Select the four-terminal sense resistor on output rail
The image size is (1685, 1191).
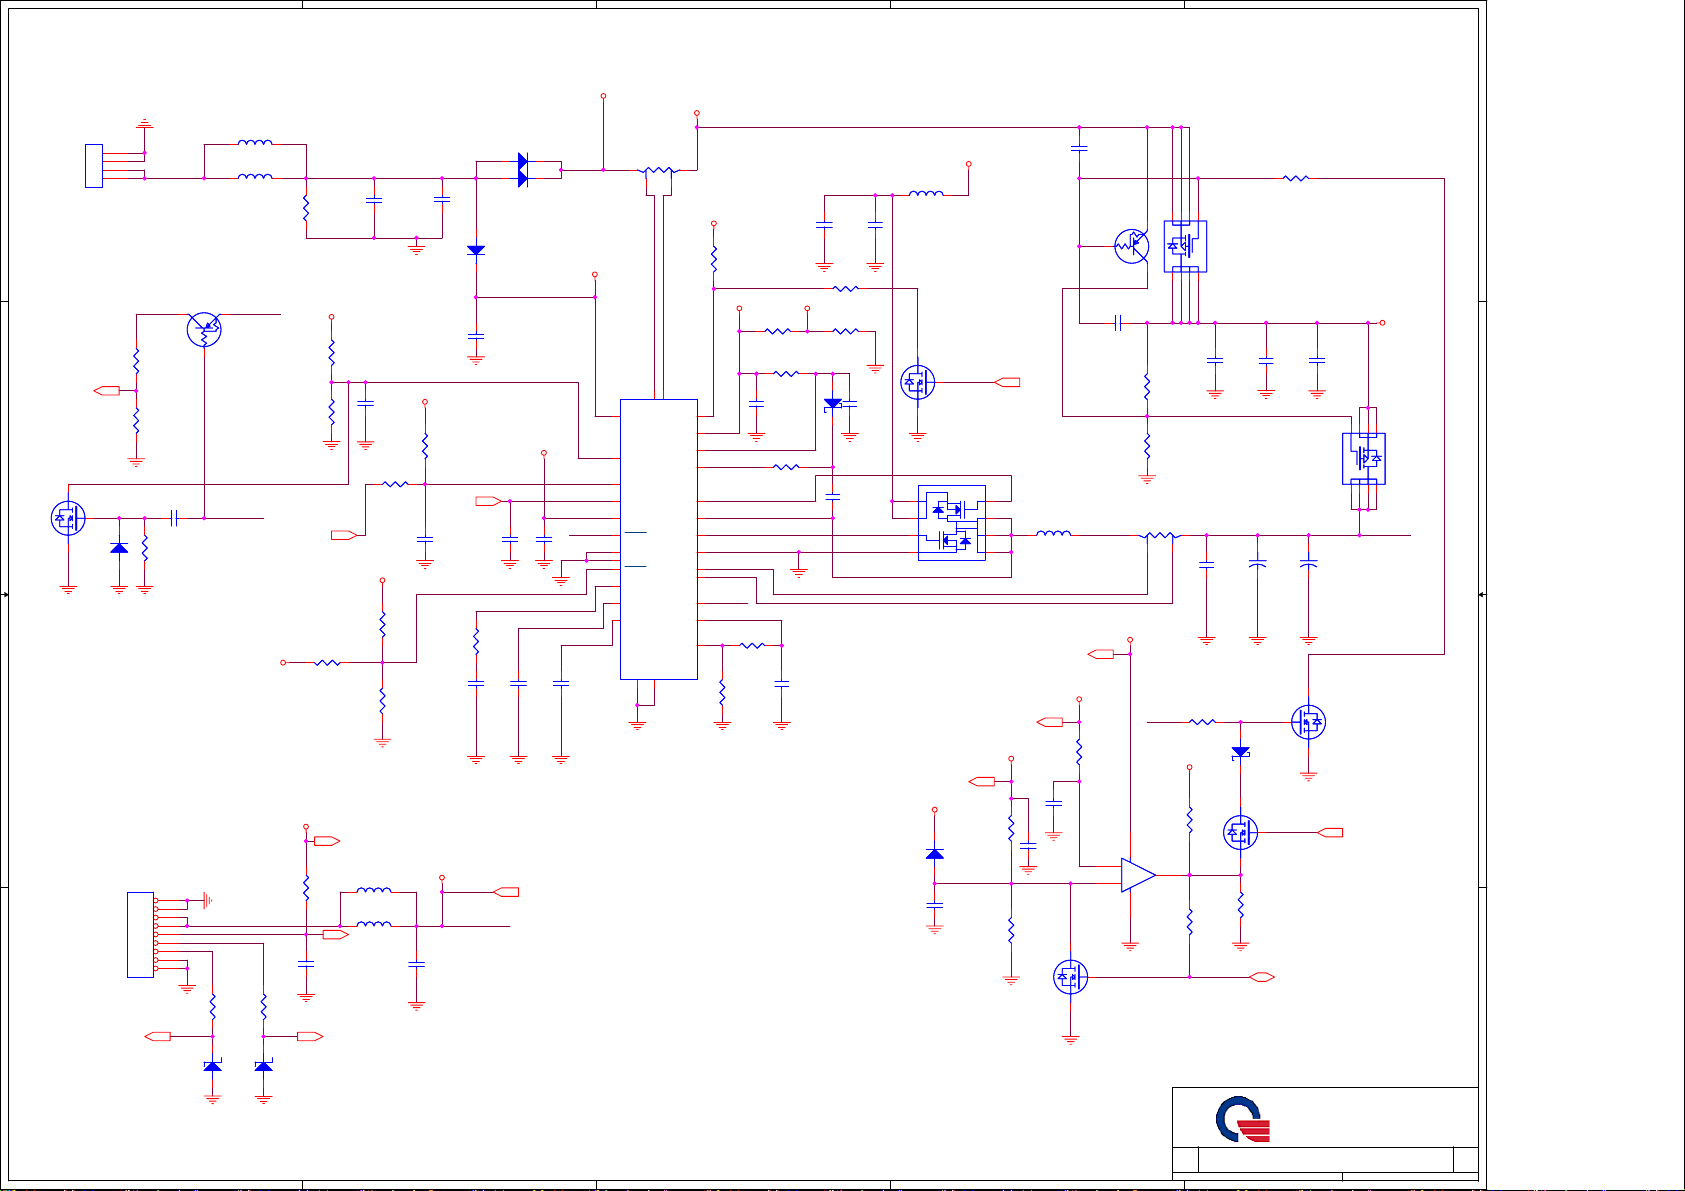(1160, 537)
